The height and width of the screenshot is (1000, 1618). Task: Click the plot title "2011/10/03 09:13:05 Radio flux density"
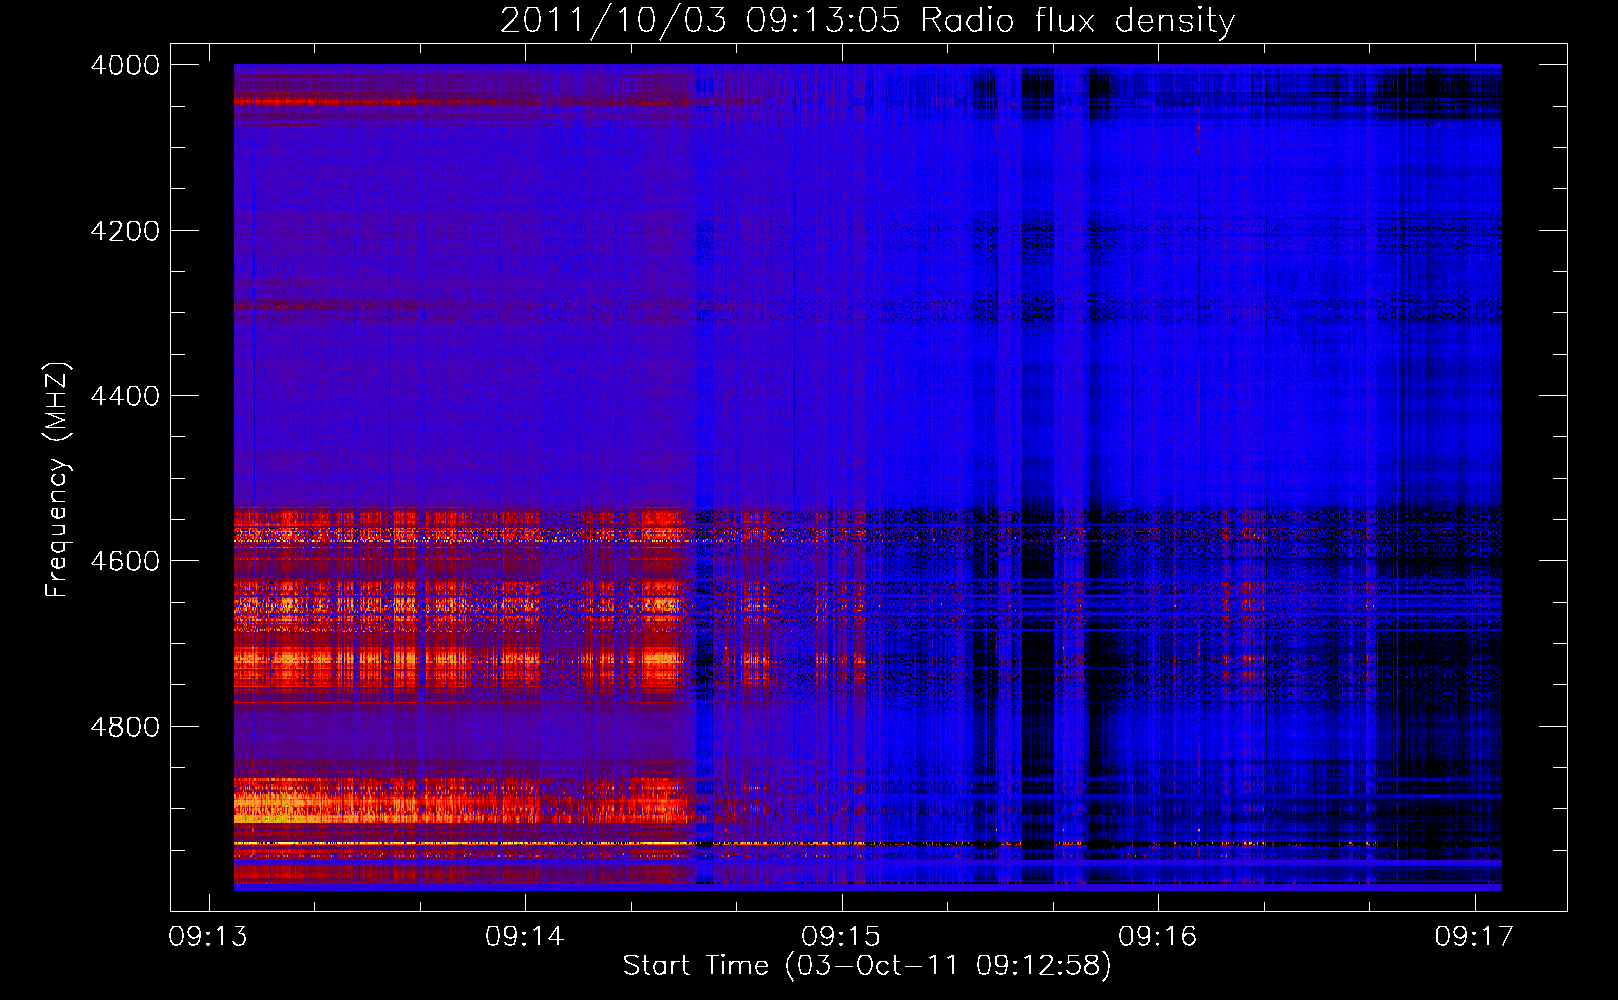pos(867,21)
